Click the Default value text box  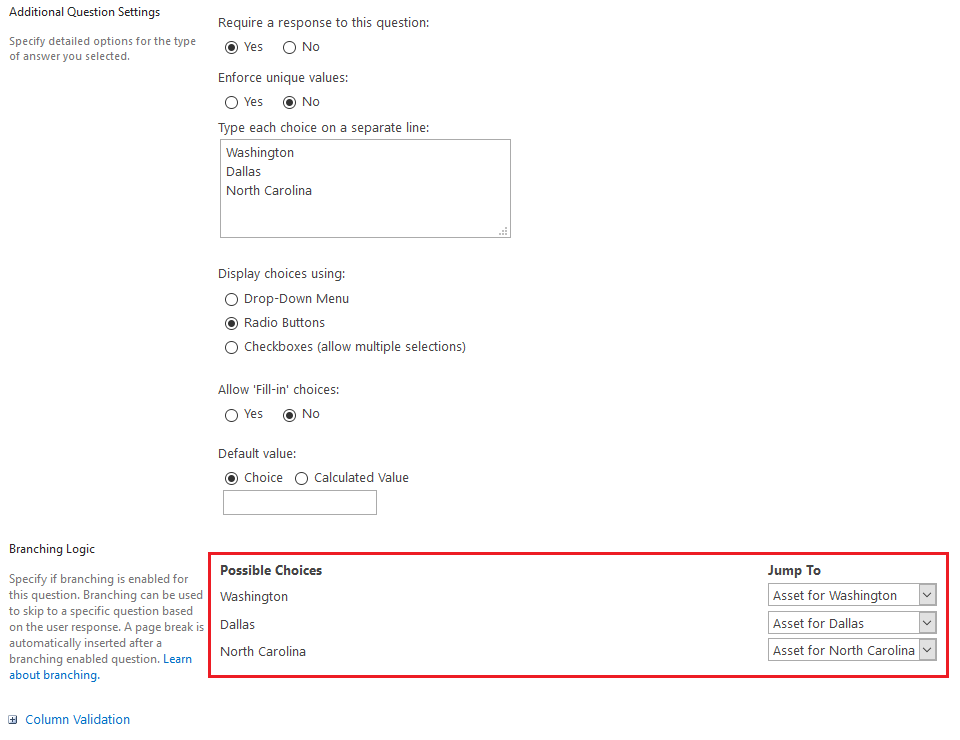point(300,503)
